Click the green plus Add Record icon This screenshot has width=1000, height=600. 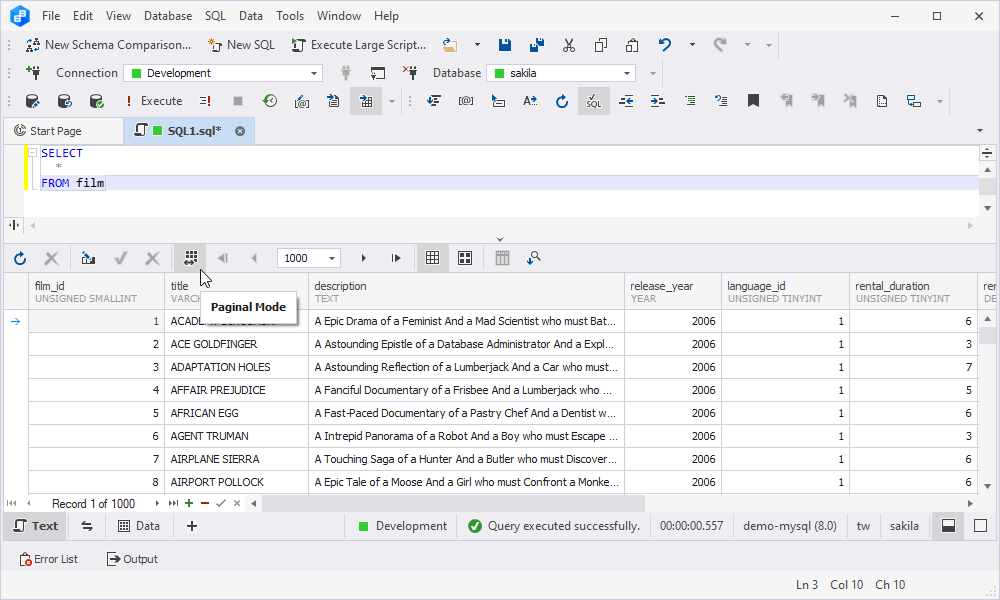tap(189, 503)
